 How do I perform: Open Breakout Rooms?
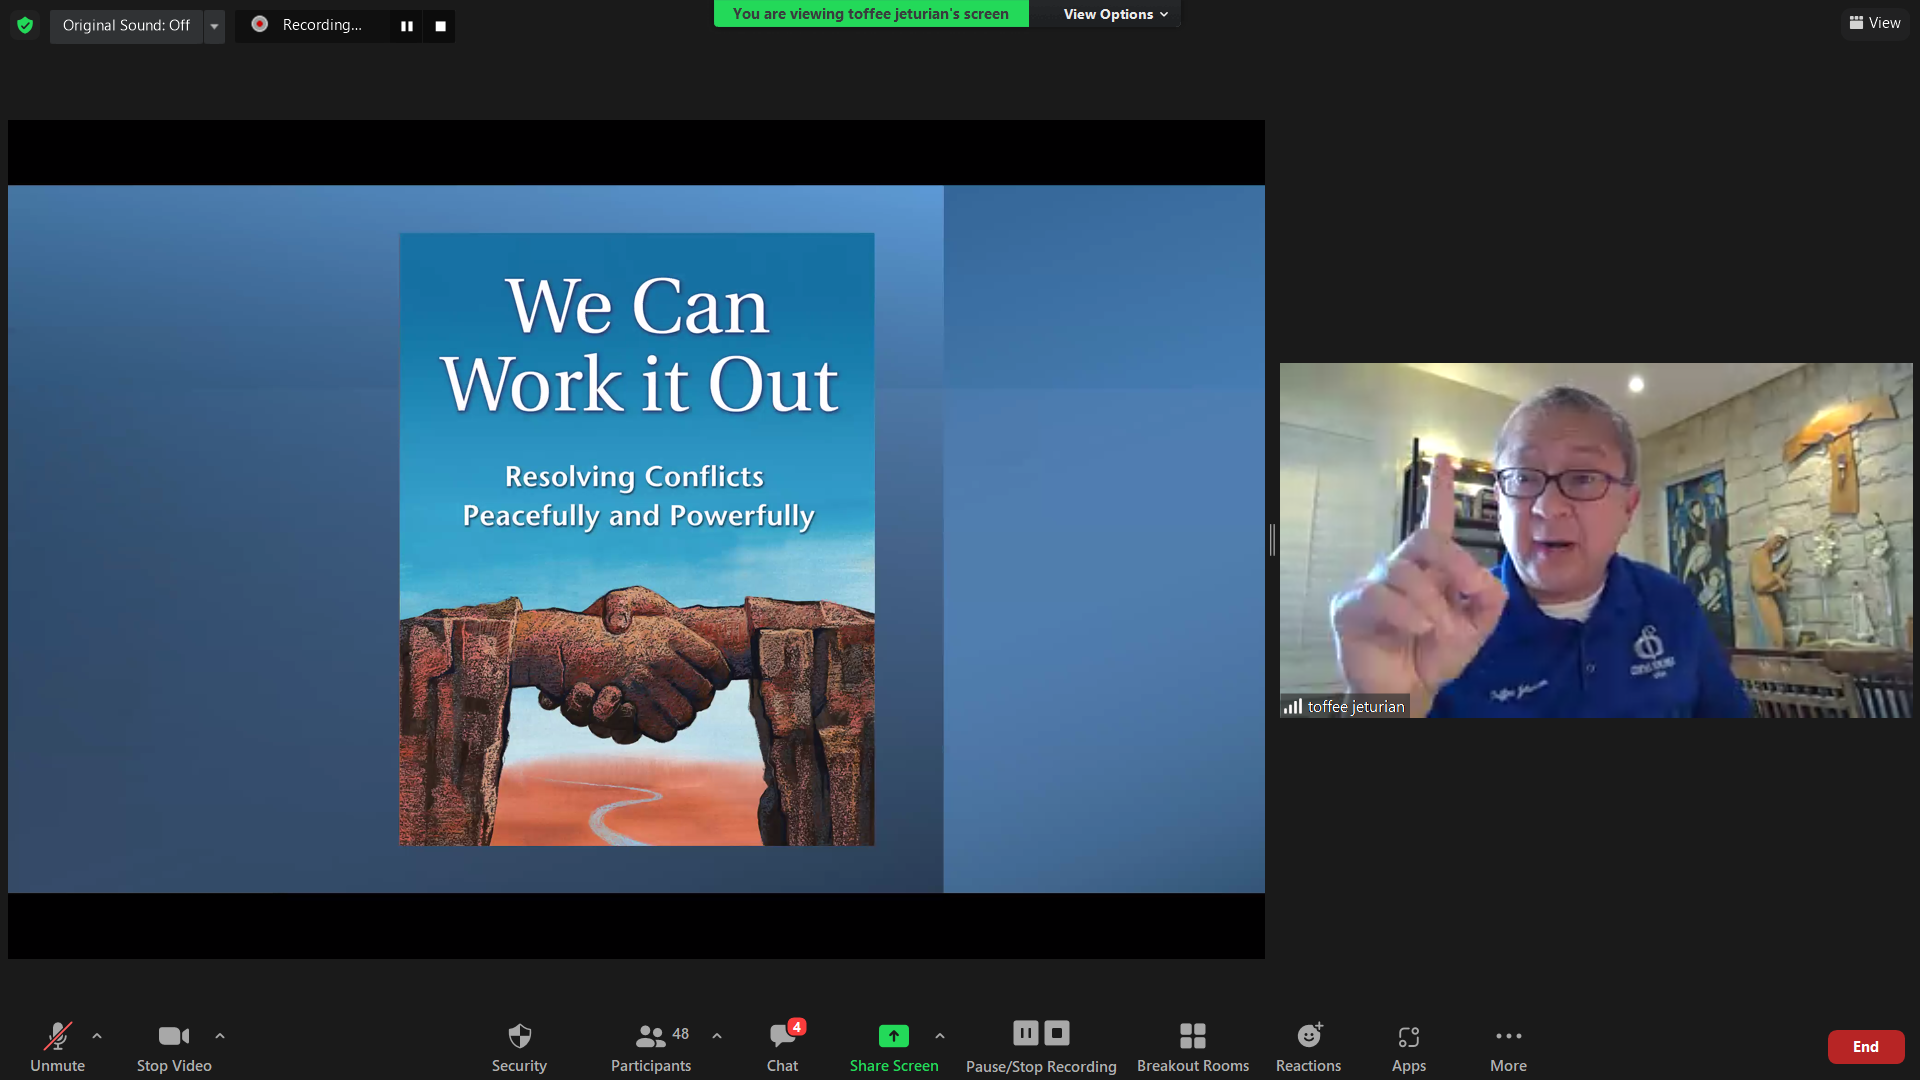pos(1193,1047)
